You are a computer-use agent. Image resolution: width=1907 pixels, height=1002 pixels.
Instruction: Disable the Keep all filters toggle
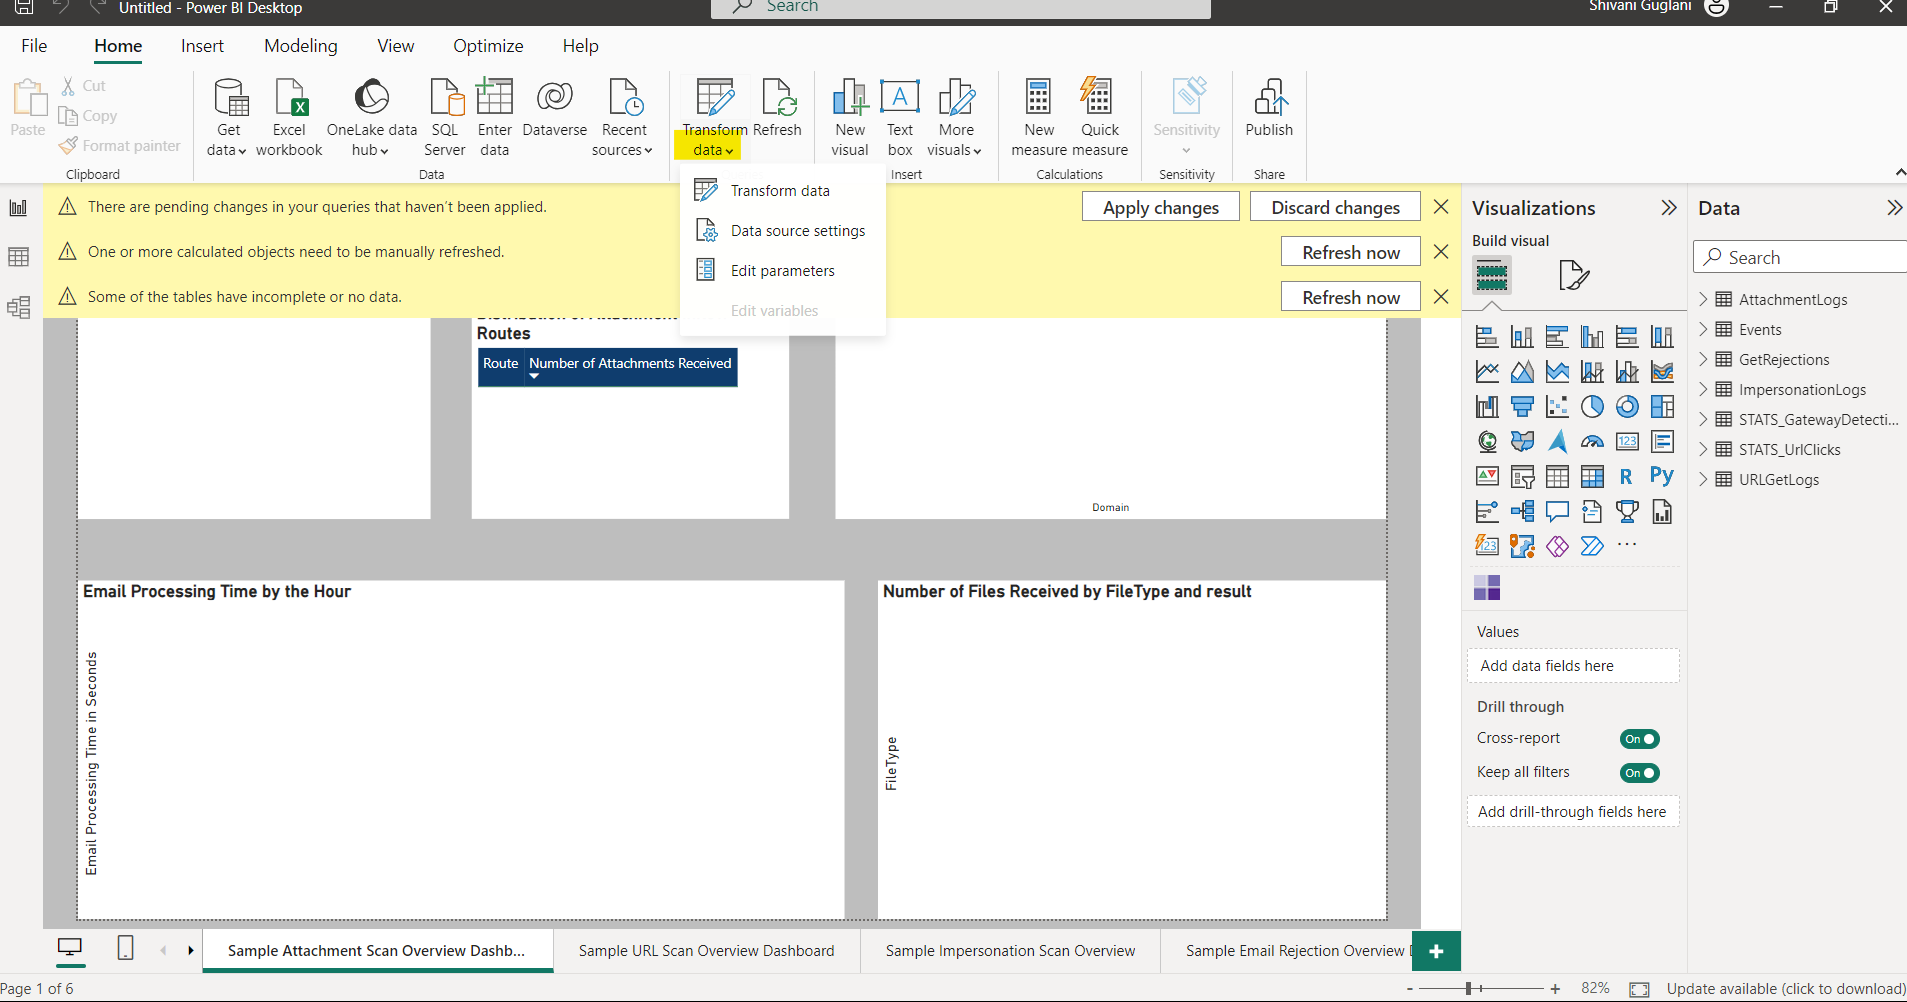pos(1639,773)
